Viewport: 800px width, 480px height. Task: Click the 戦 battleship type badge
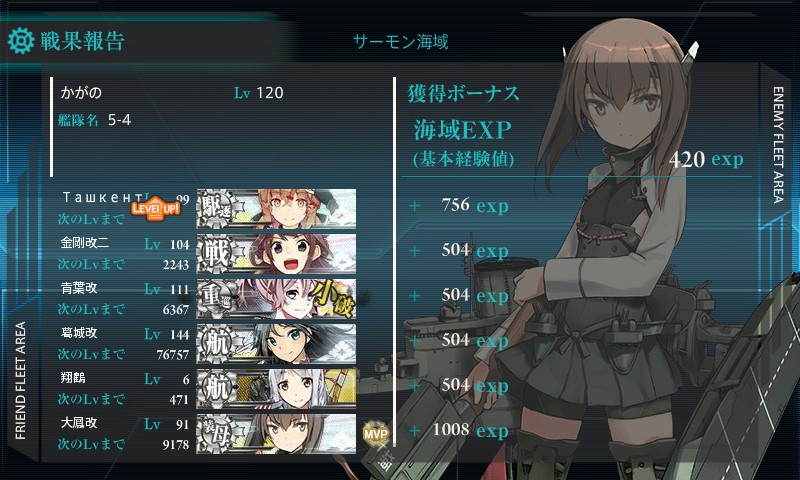pyautogui.click(x=216, y=254)
